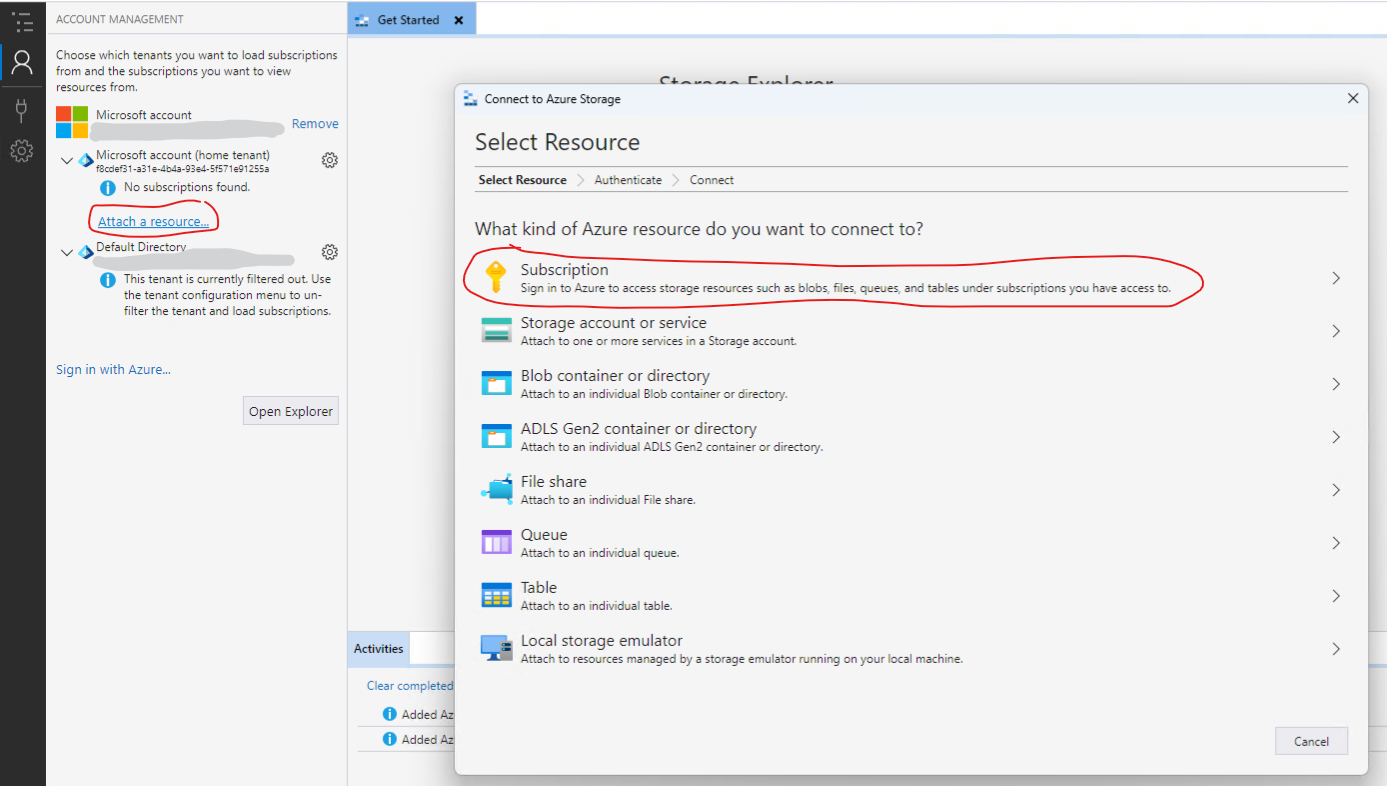The width and height of the screenshot is (1387, 786).
Task: Open Queue chevron arrow
Action: 1336,543
